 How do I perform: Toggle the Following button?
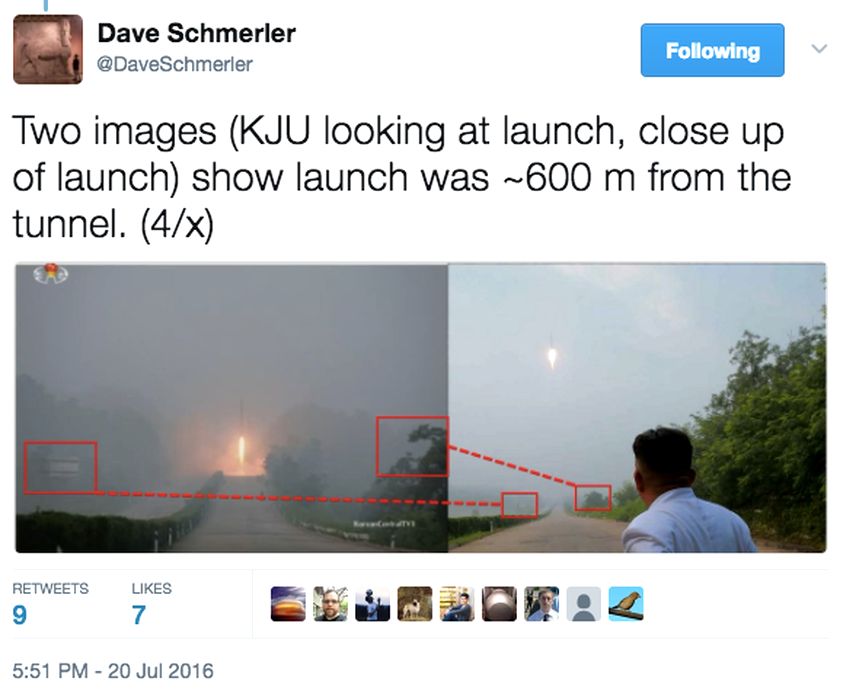[712, 50]
